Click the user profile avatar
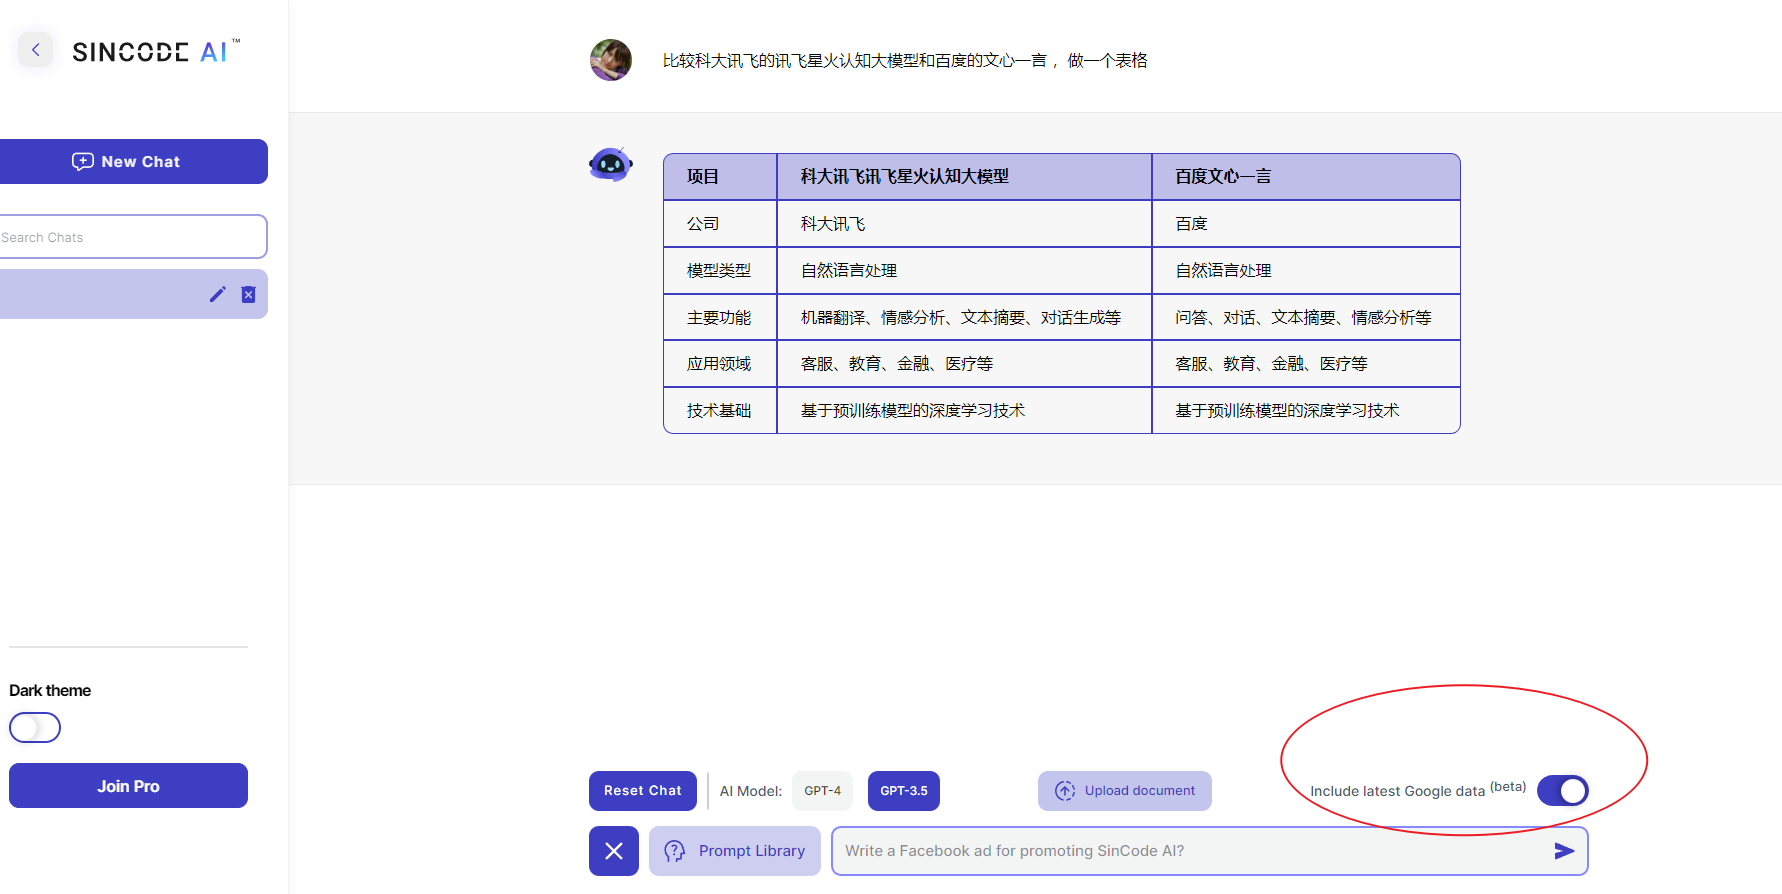Screen dimensions: 1782x894 point(611,60)
